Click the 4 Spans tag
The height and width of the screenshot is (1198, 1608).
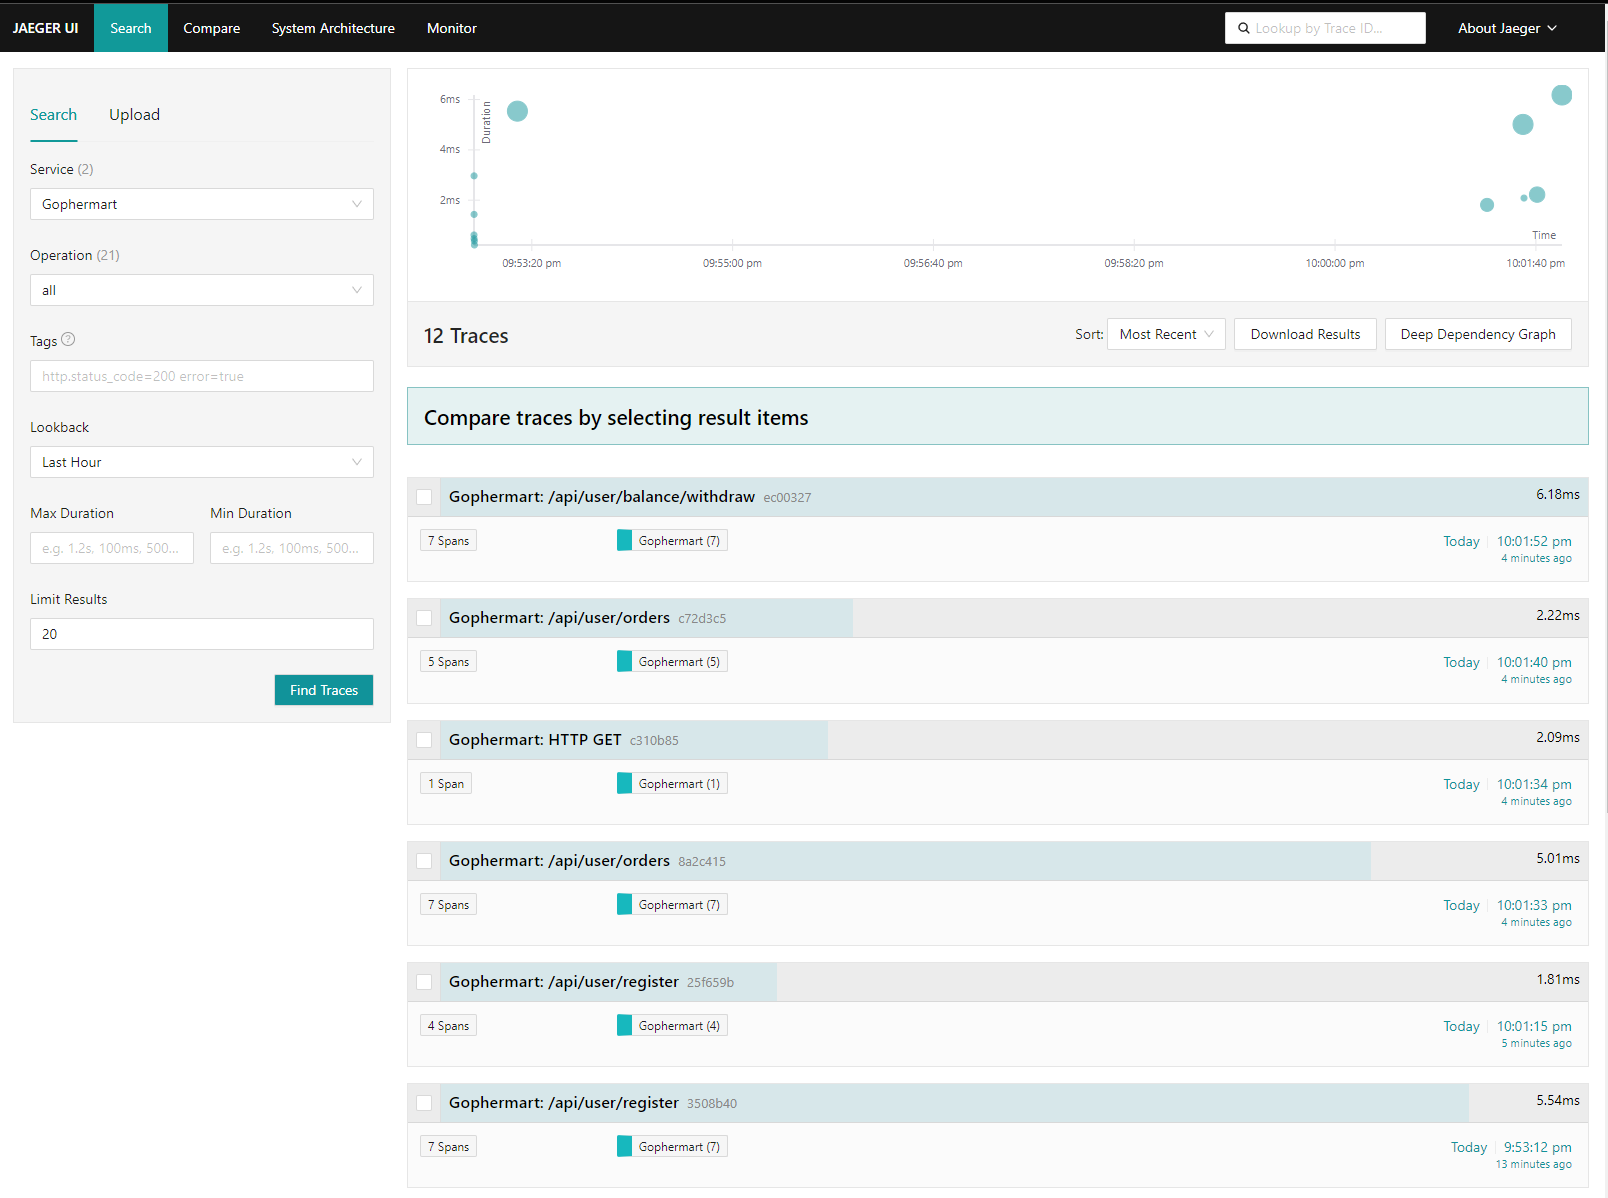pos(448,1026)
